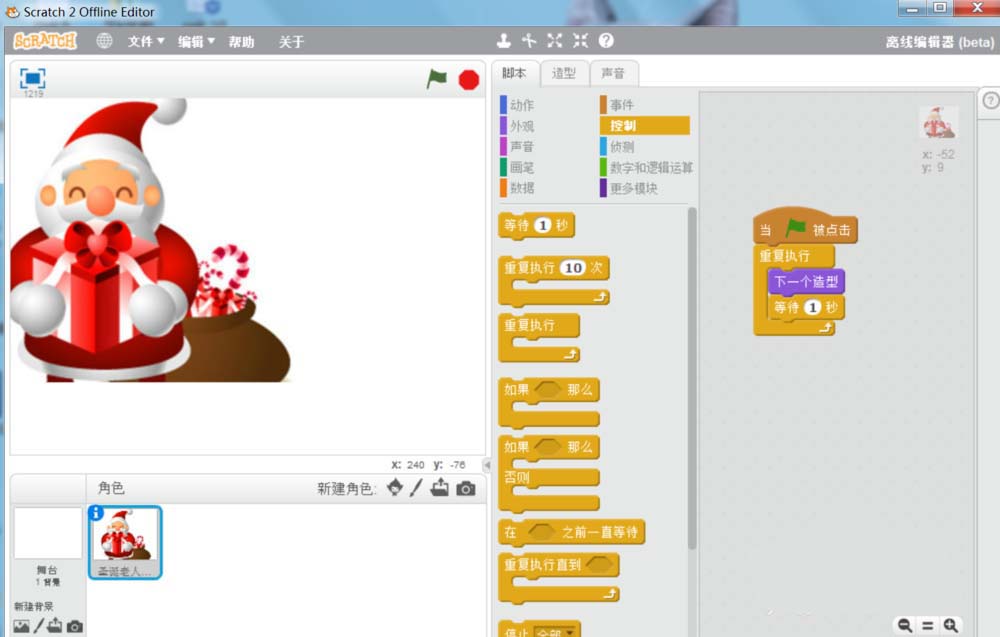Select the Delete scissors tool
Viewport: 1000px width, 637px height.
point(529,41)
